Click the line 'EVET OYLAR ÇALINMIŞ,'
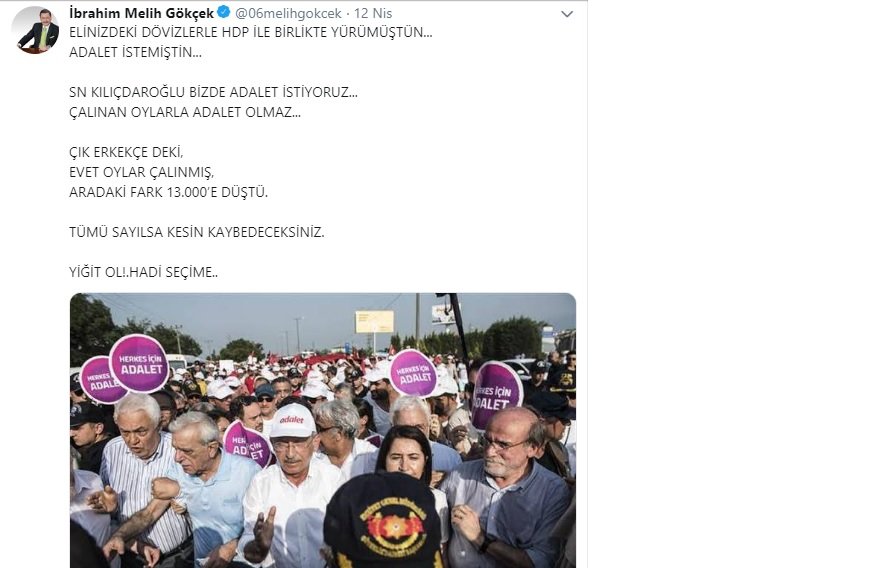The width and height of the screenshot is (880, 568). coord(141,172)
